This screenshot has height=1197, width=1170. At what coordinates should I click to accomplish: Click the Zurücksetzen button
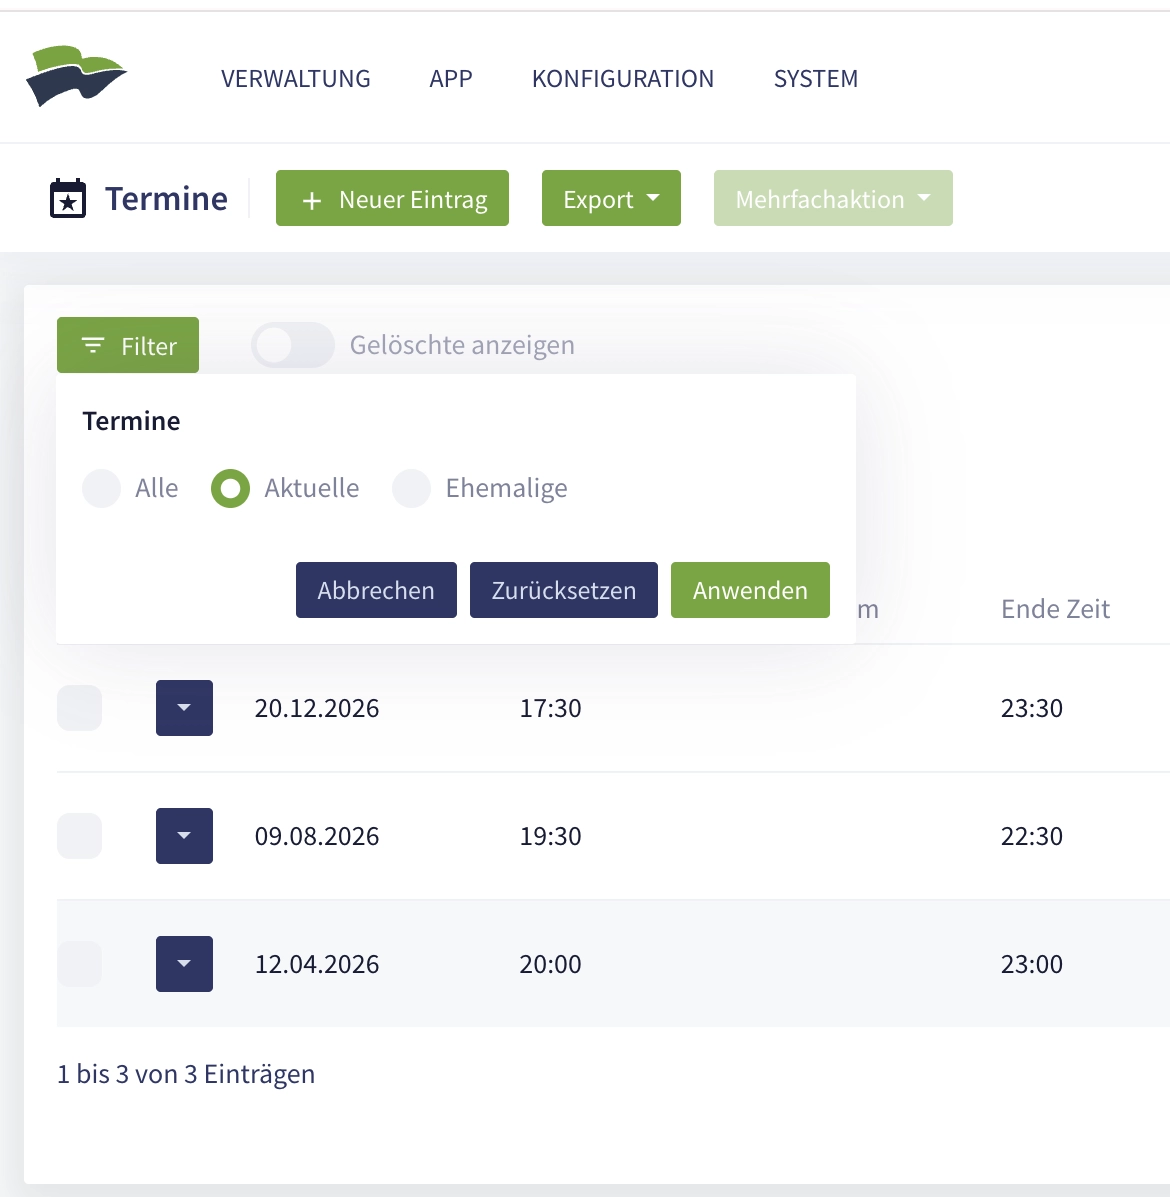(x=563, y=591)
